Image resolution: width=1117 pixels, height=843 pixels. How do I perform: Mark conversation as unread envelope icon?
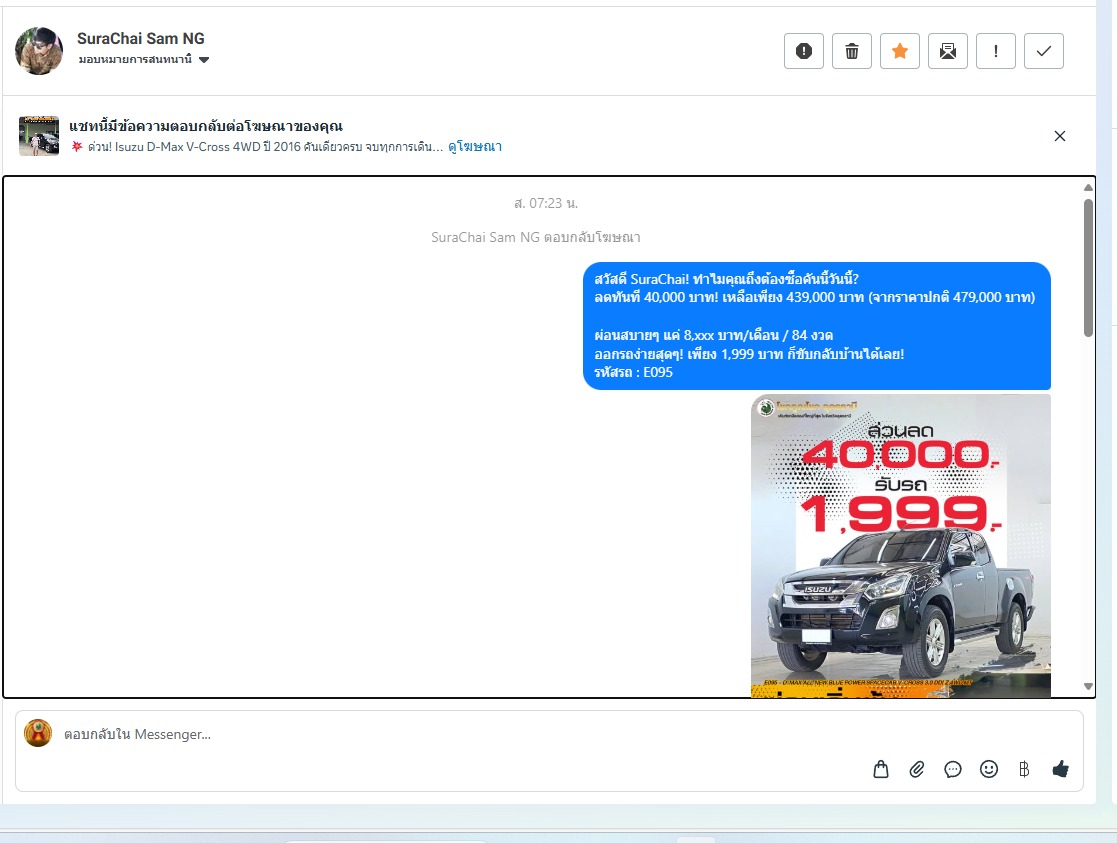click(948, 51)
